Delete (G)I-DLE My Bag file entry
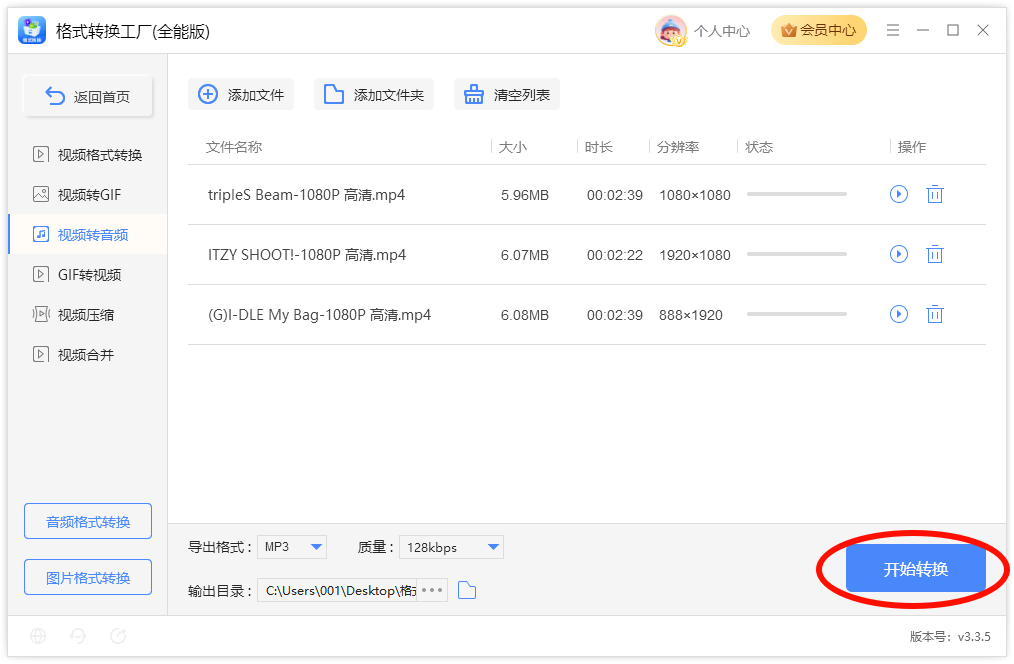This screenshot has width=1014, height=664. (x=934, y=314)
